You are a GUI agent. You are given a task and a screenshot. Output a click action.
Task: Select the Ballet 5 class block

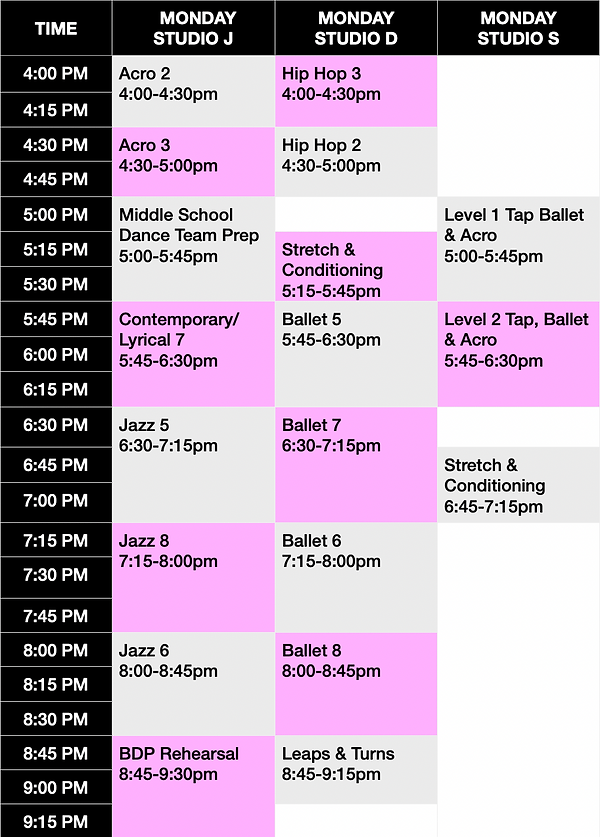coord(356,354)
